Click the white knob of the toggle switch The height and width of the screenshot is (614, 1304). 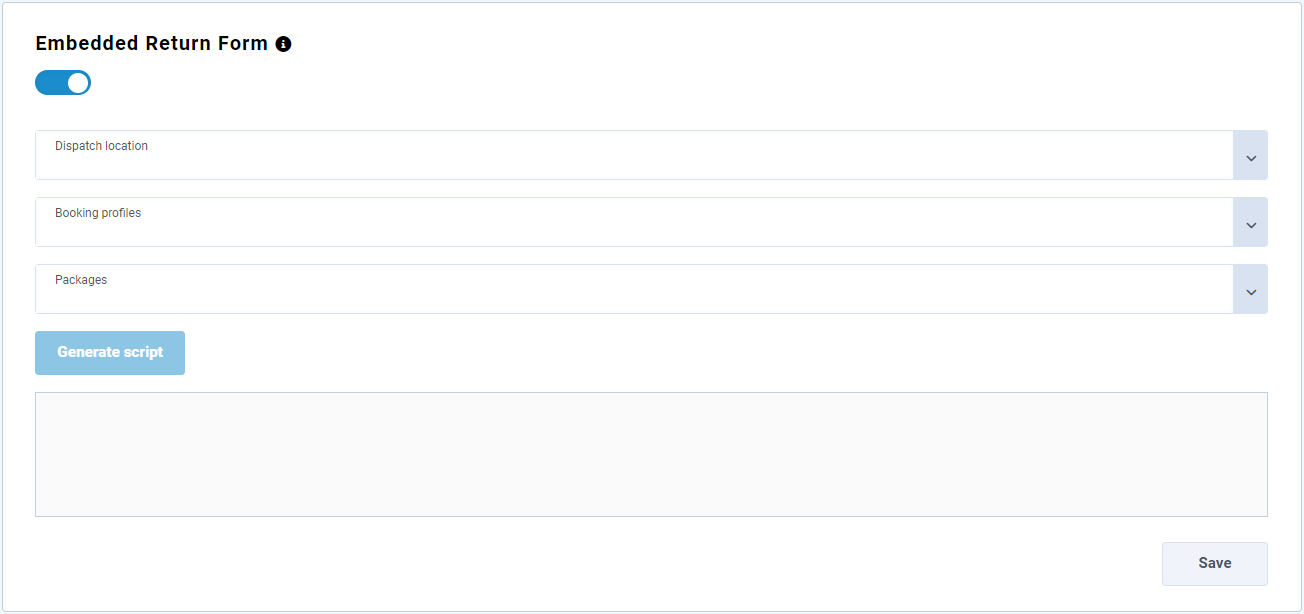click(78, 83)
